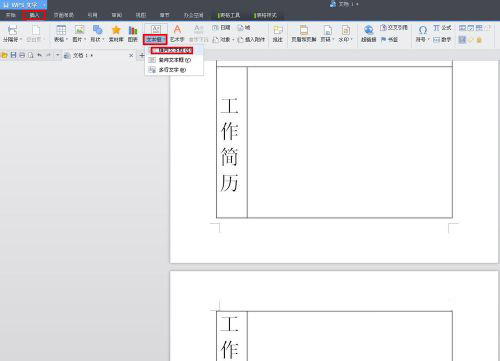This screenshot has width=500, height=361.
Task: Click the save disk quick-access icon
Action: pos(13,55)
